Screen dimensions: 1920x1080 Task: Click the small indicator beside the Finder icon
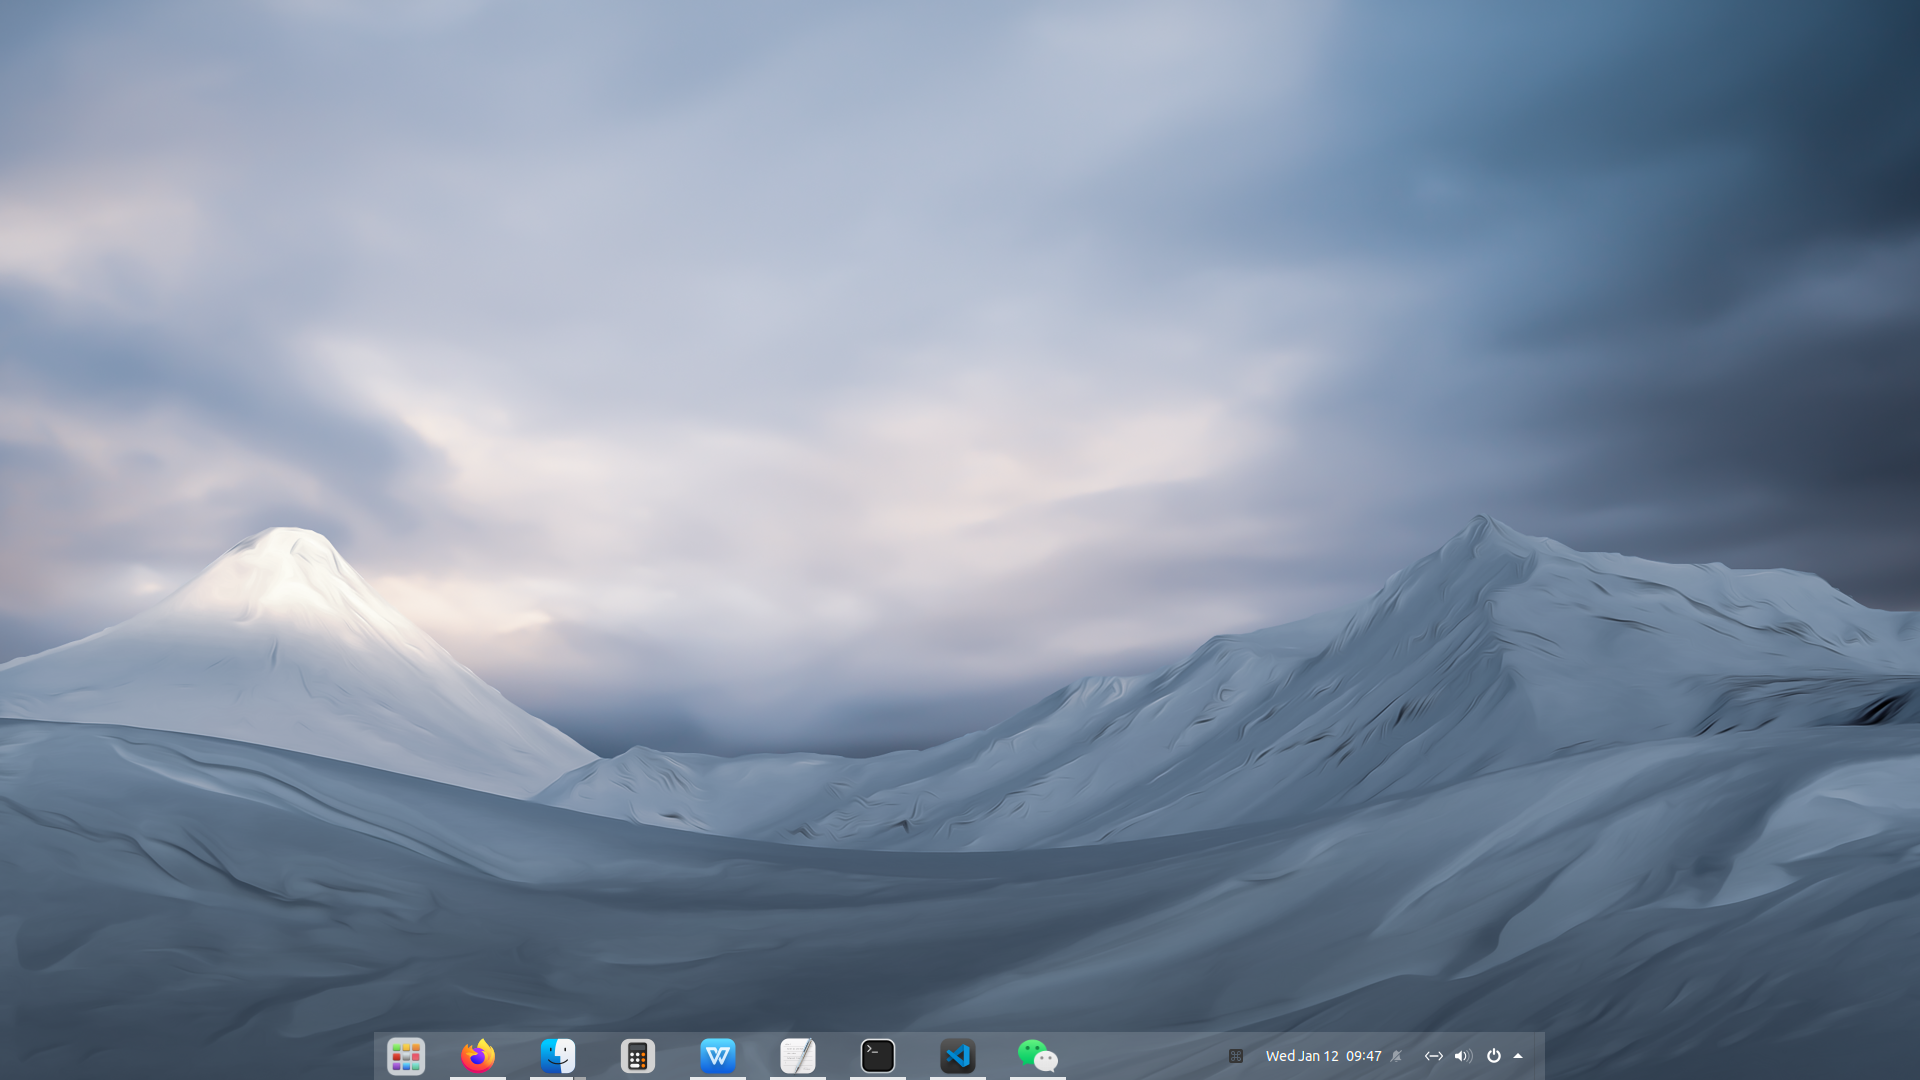(580, 1077)
